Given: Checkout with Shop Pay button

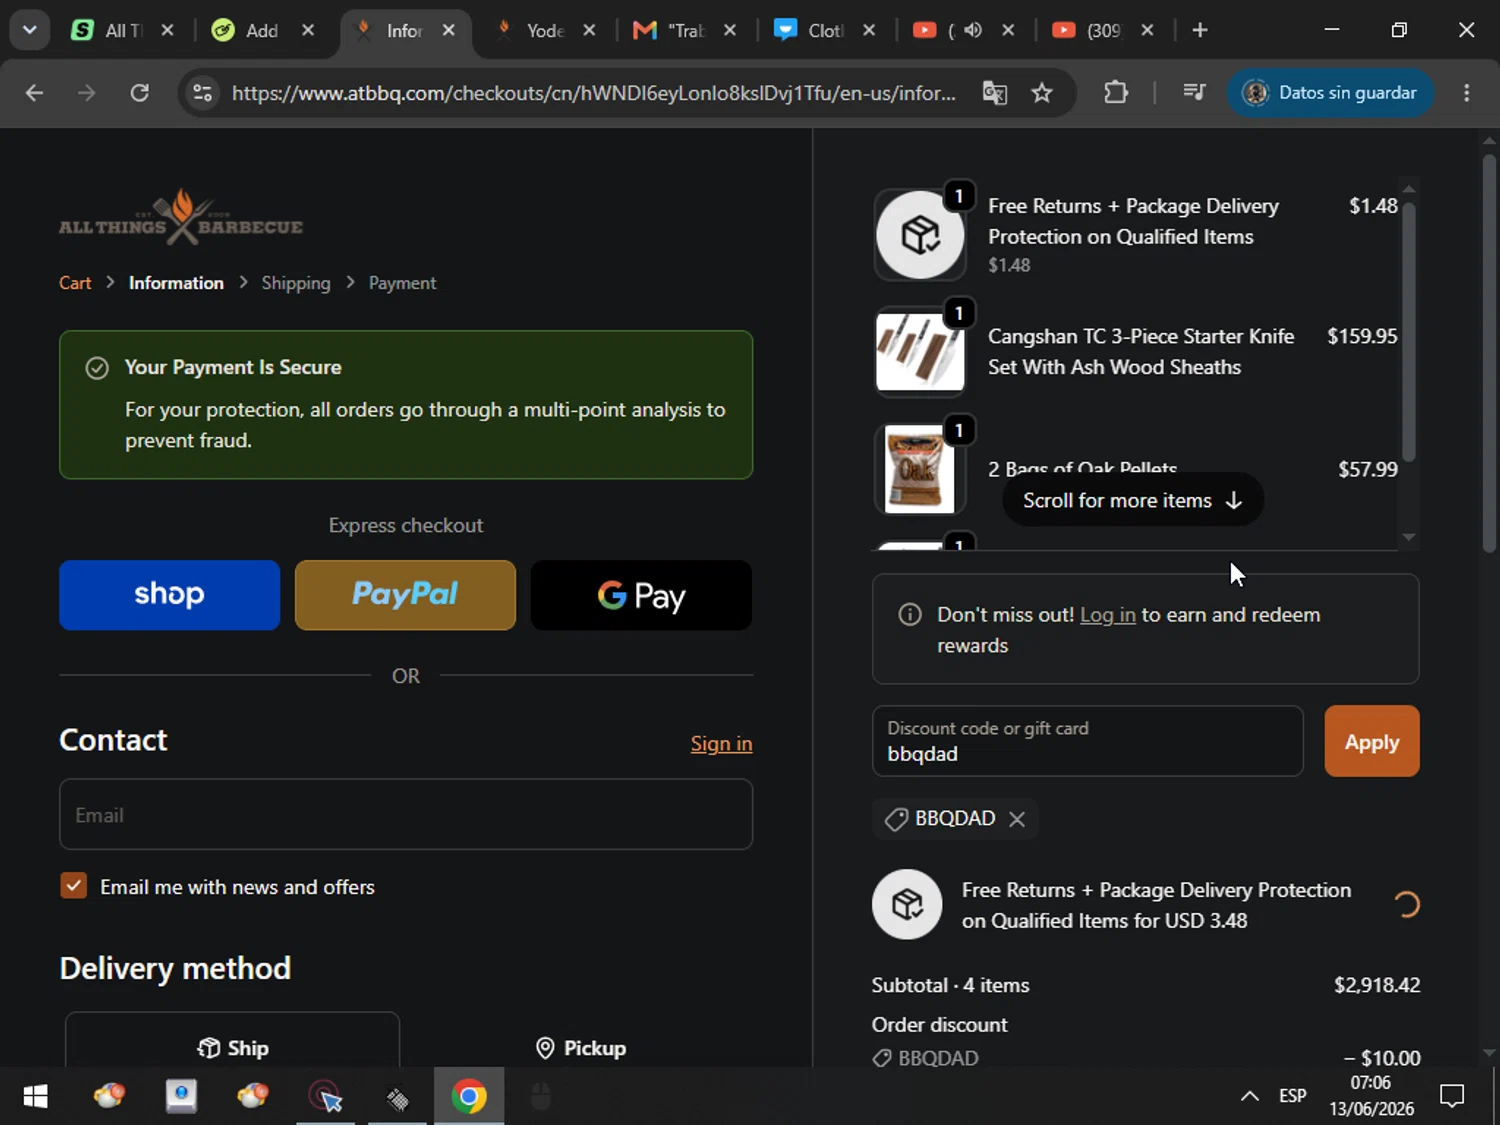Looking at the screenshot, I should pyautogui.click(x=169, y=595).
